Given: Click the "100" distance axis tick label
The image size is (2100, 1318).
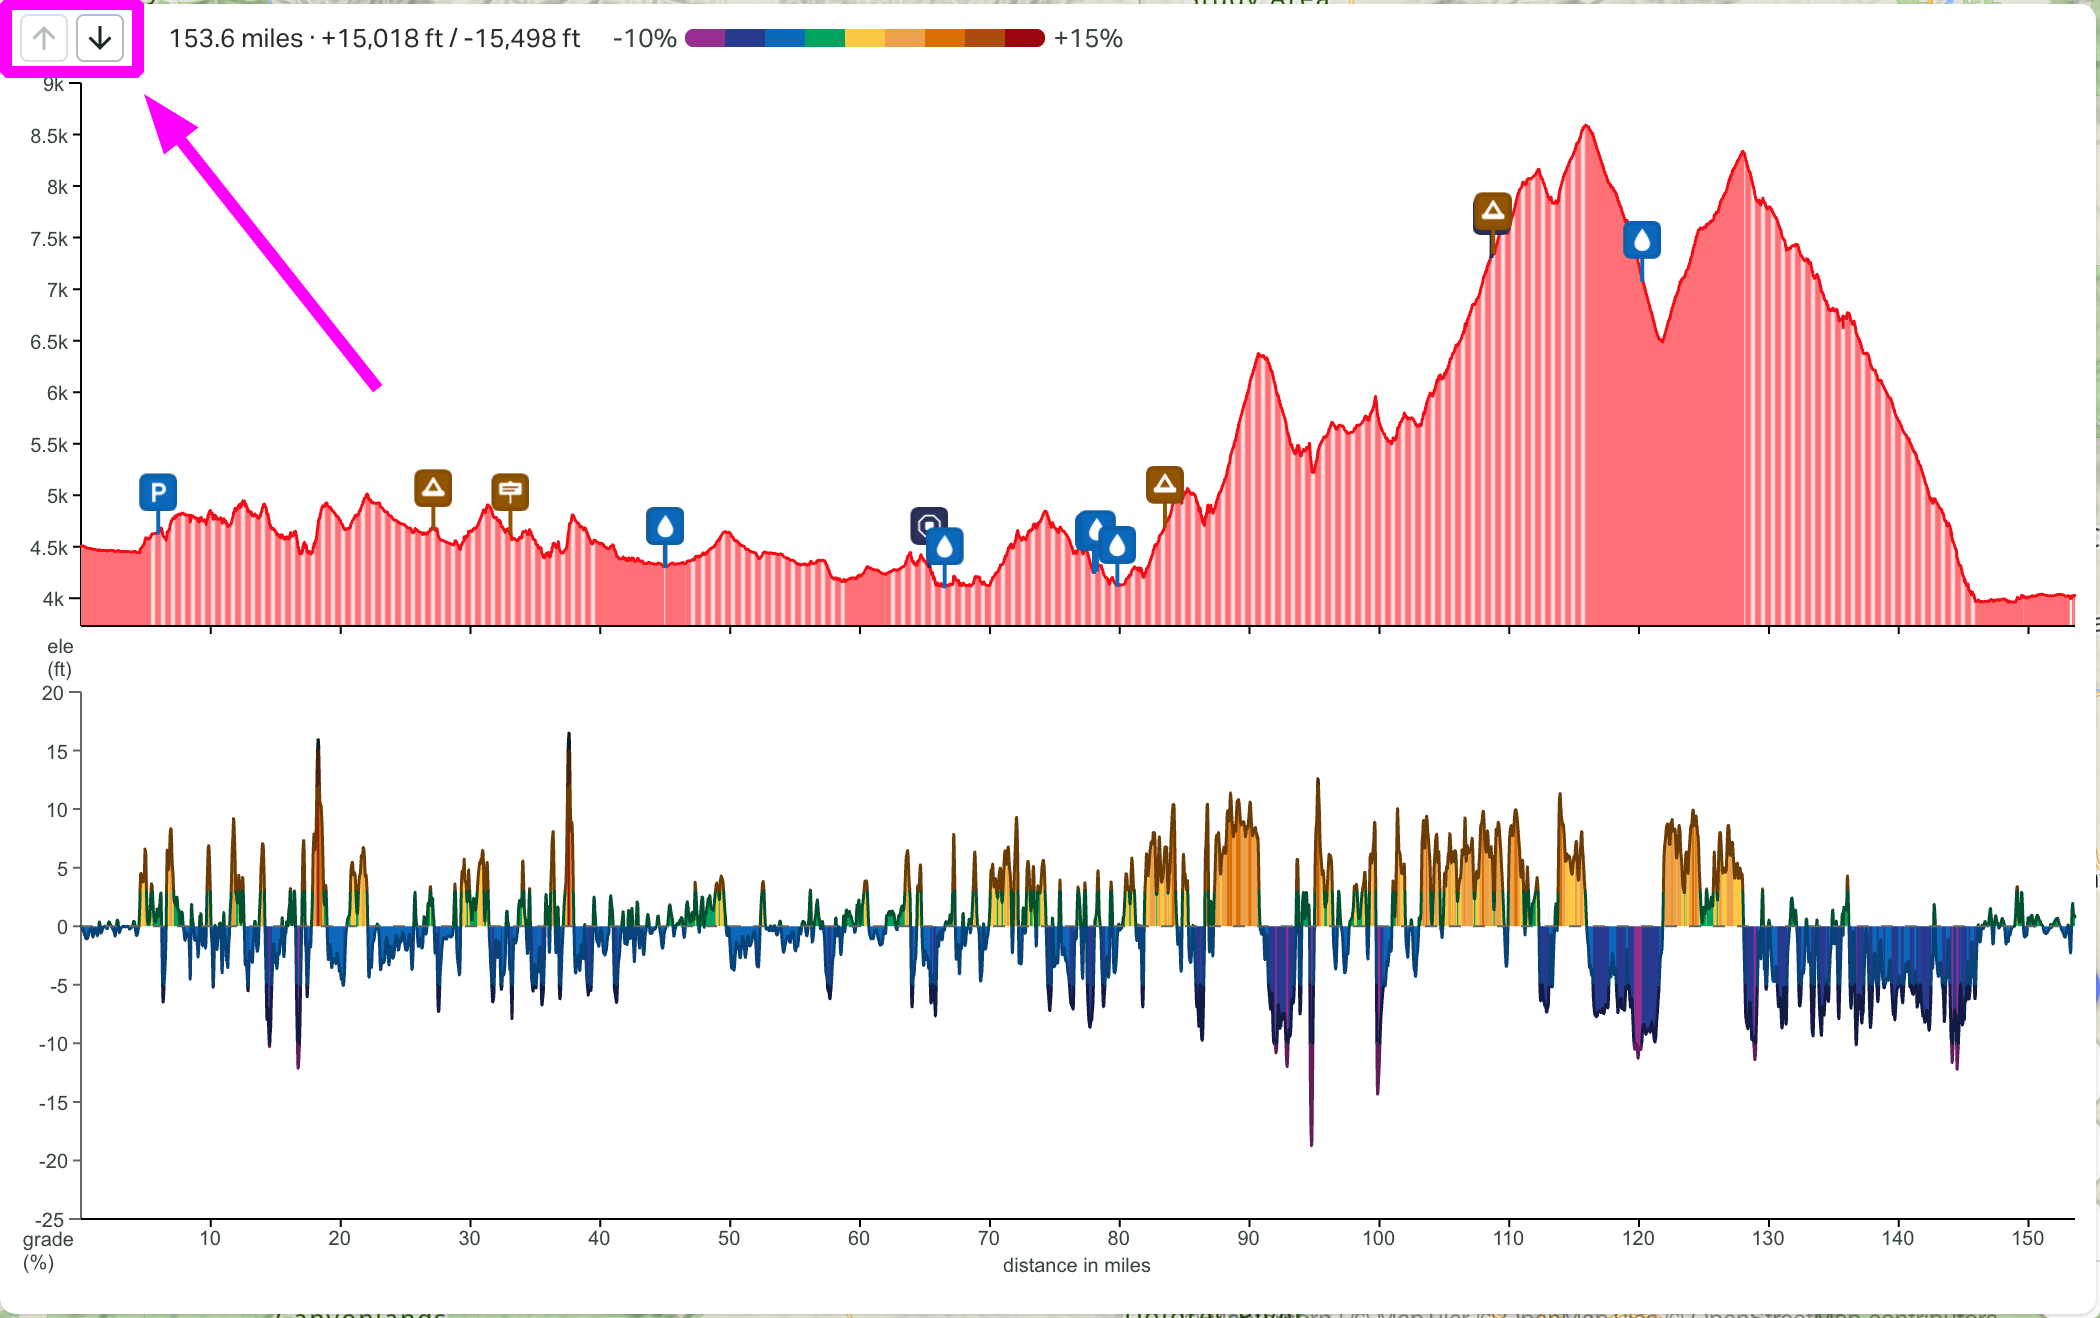Looking at the screenshot, I should tap(1379, 1238).
